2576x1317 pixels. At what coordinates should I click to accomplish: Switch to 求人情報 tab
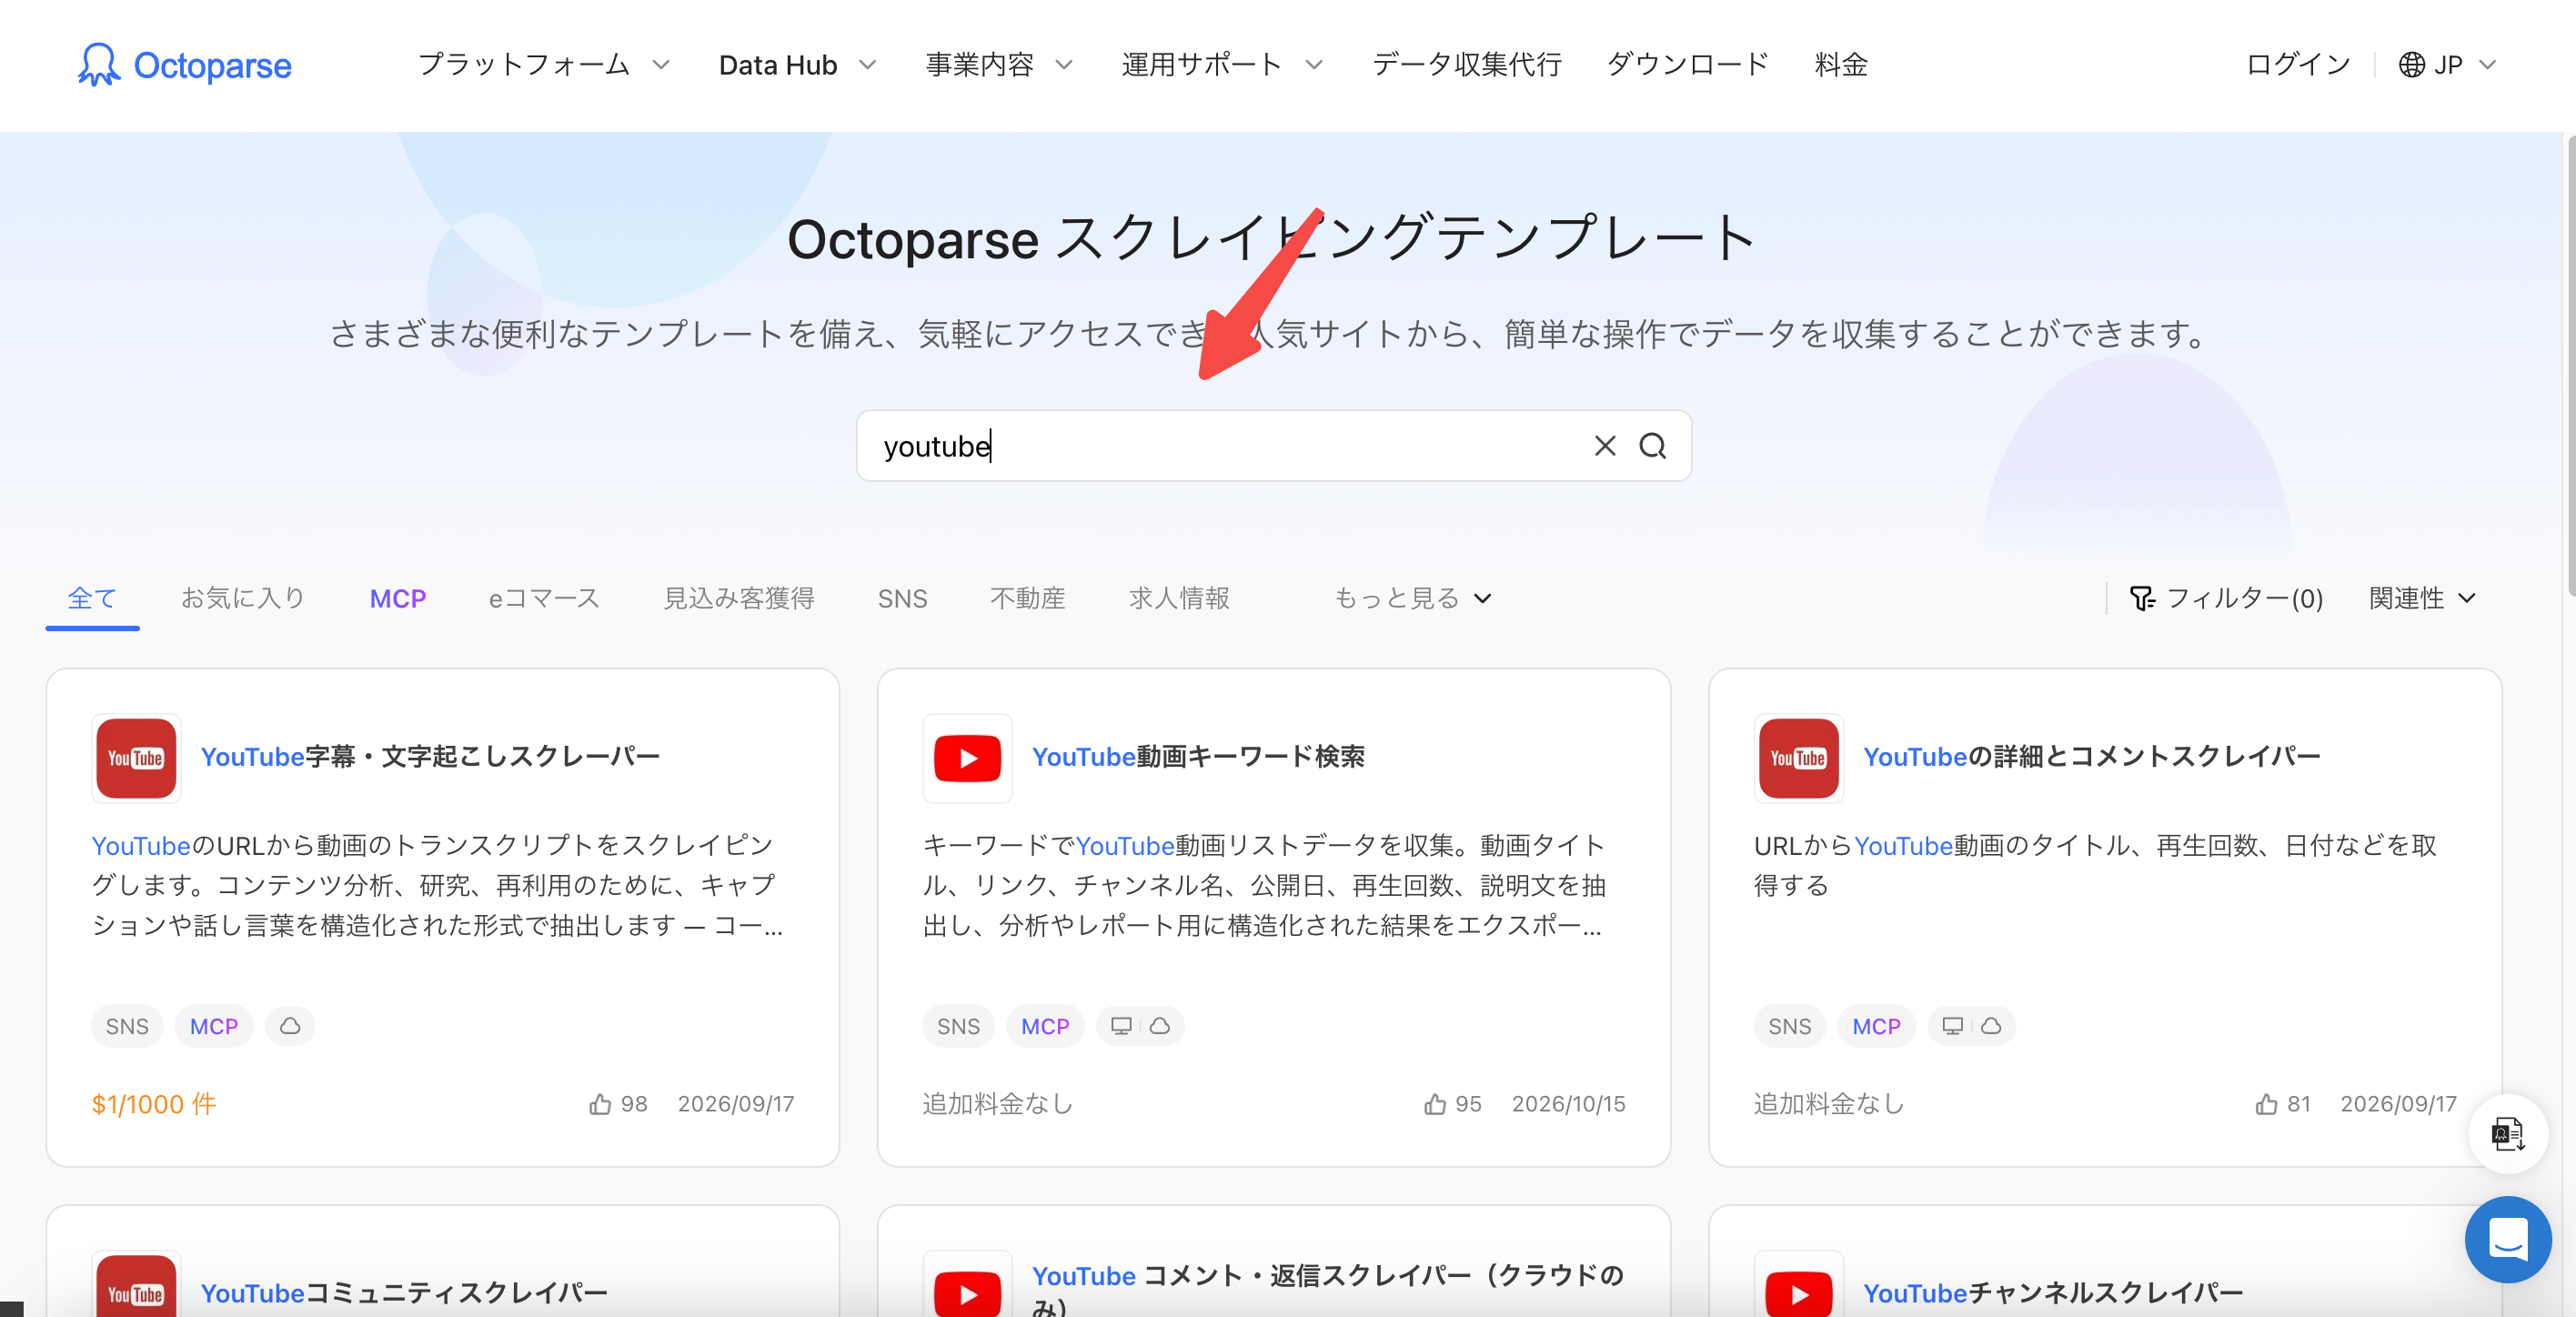point(1179,598)
